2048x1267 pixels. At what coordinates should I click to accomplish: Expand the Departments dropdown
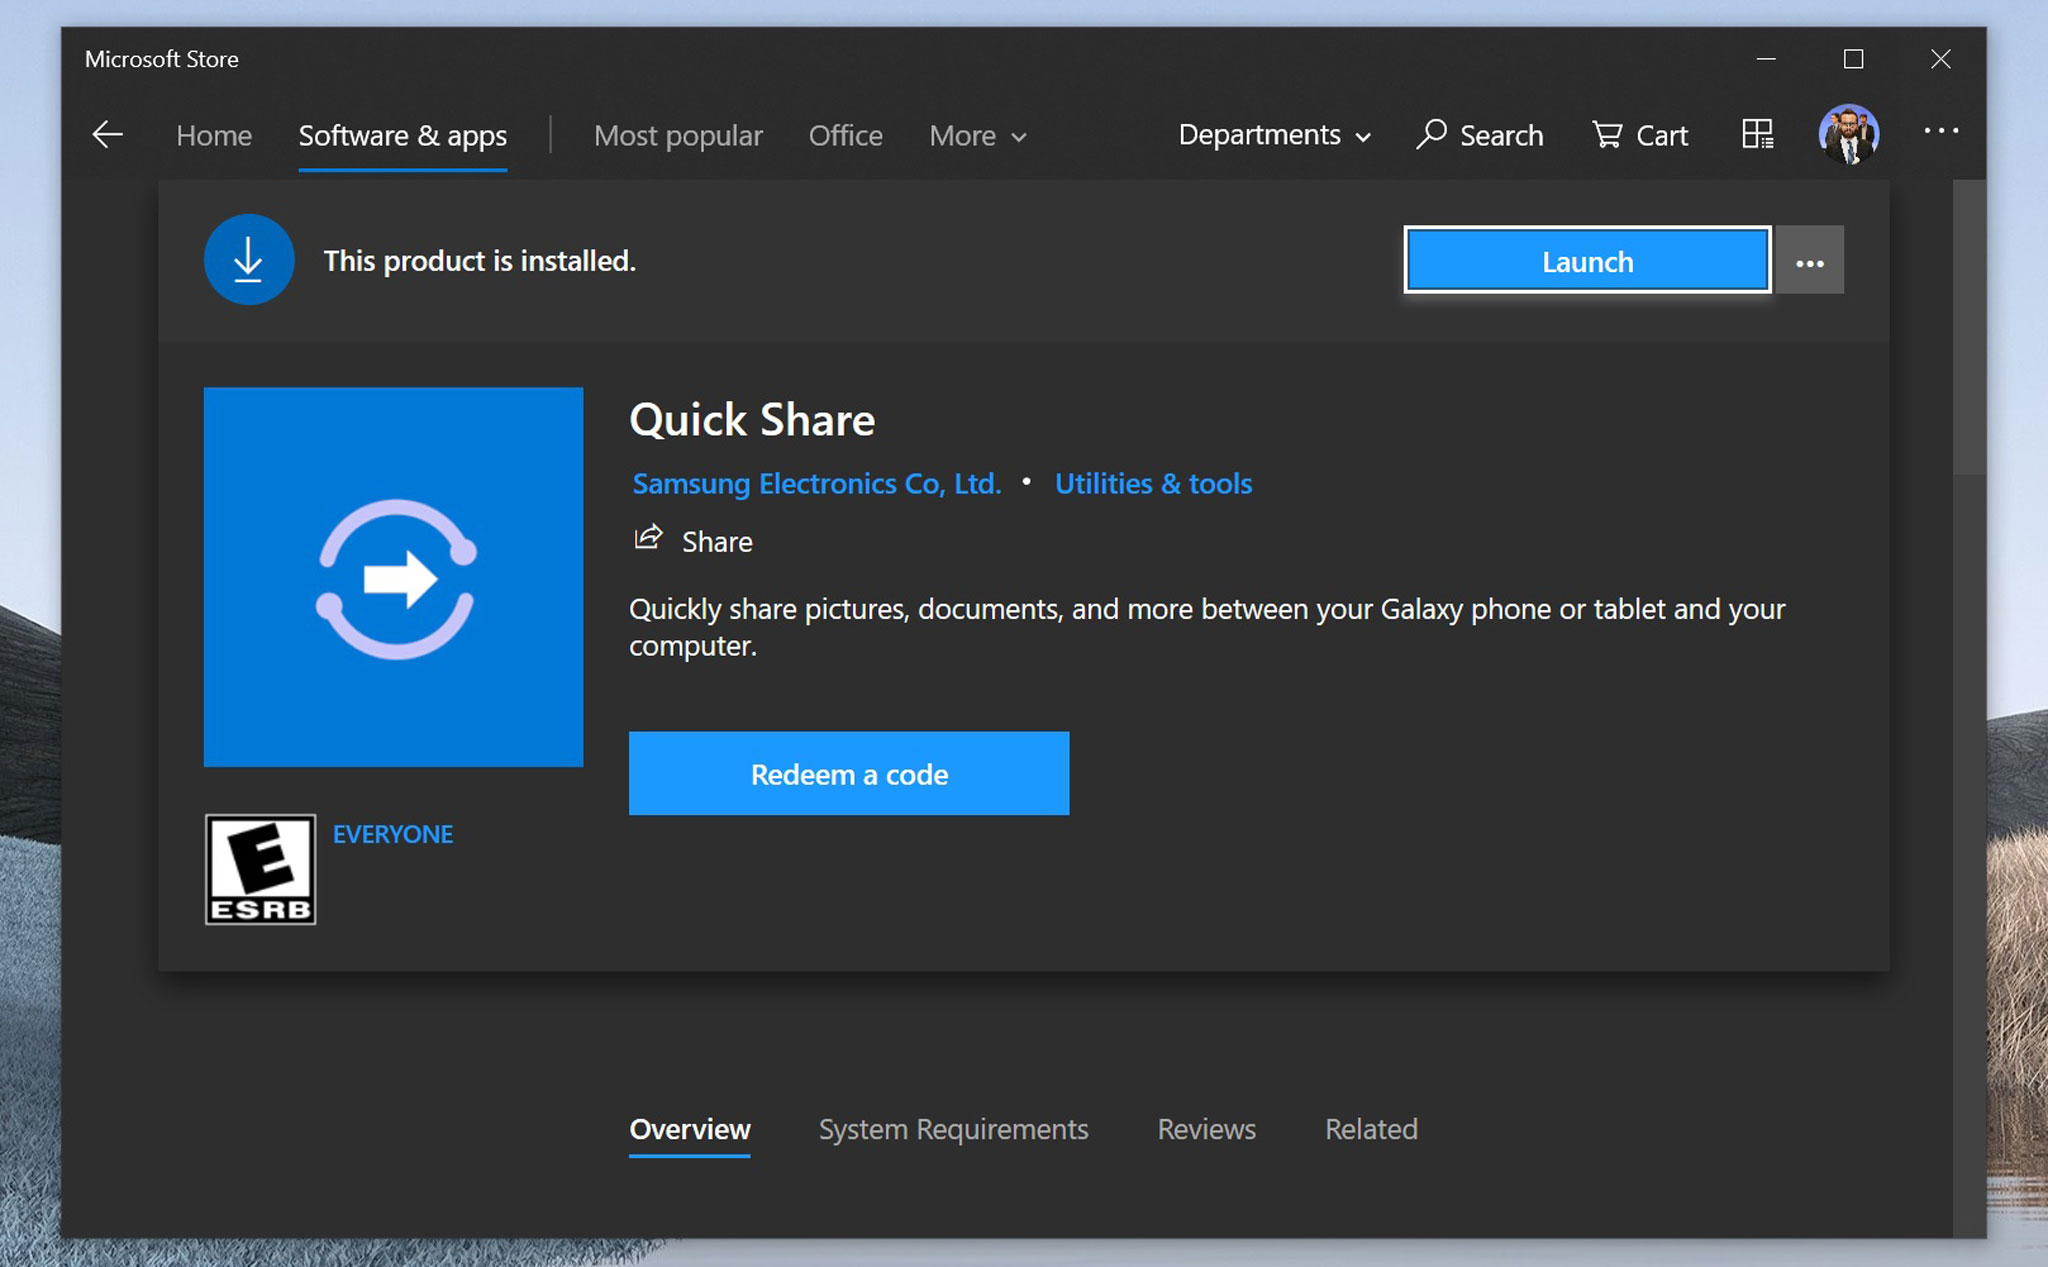click(x=1273, y=135)
